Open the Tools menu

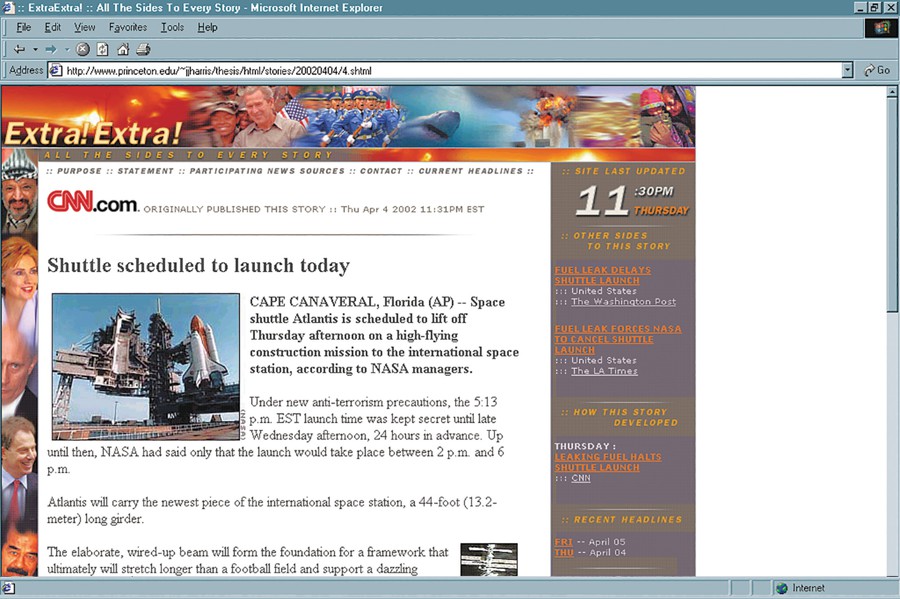coord(172,27)
